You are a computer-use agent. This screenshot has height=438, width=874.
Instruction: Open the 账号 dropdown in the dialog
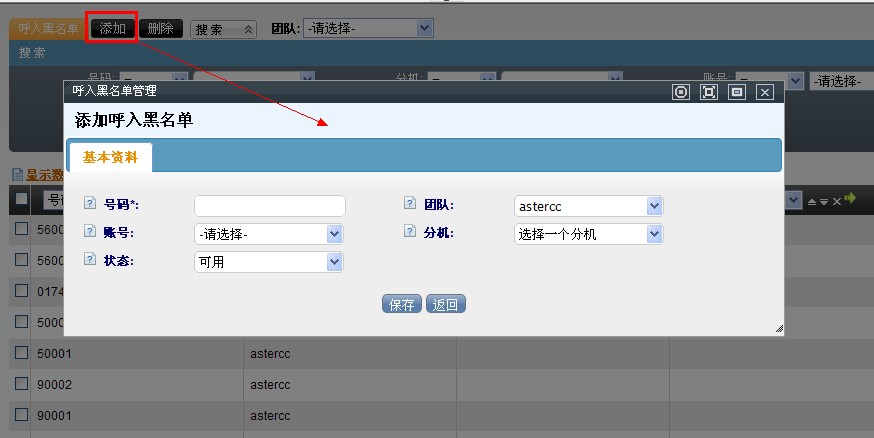click(x=269, y=234)
